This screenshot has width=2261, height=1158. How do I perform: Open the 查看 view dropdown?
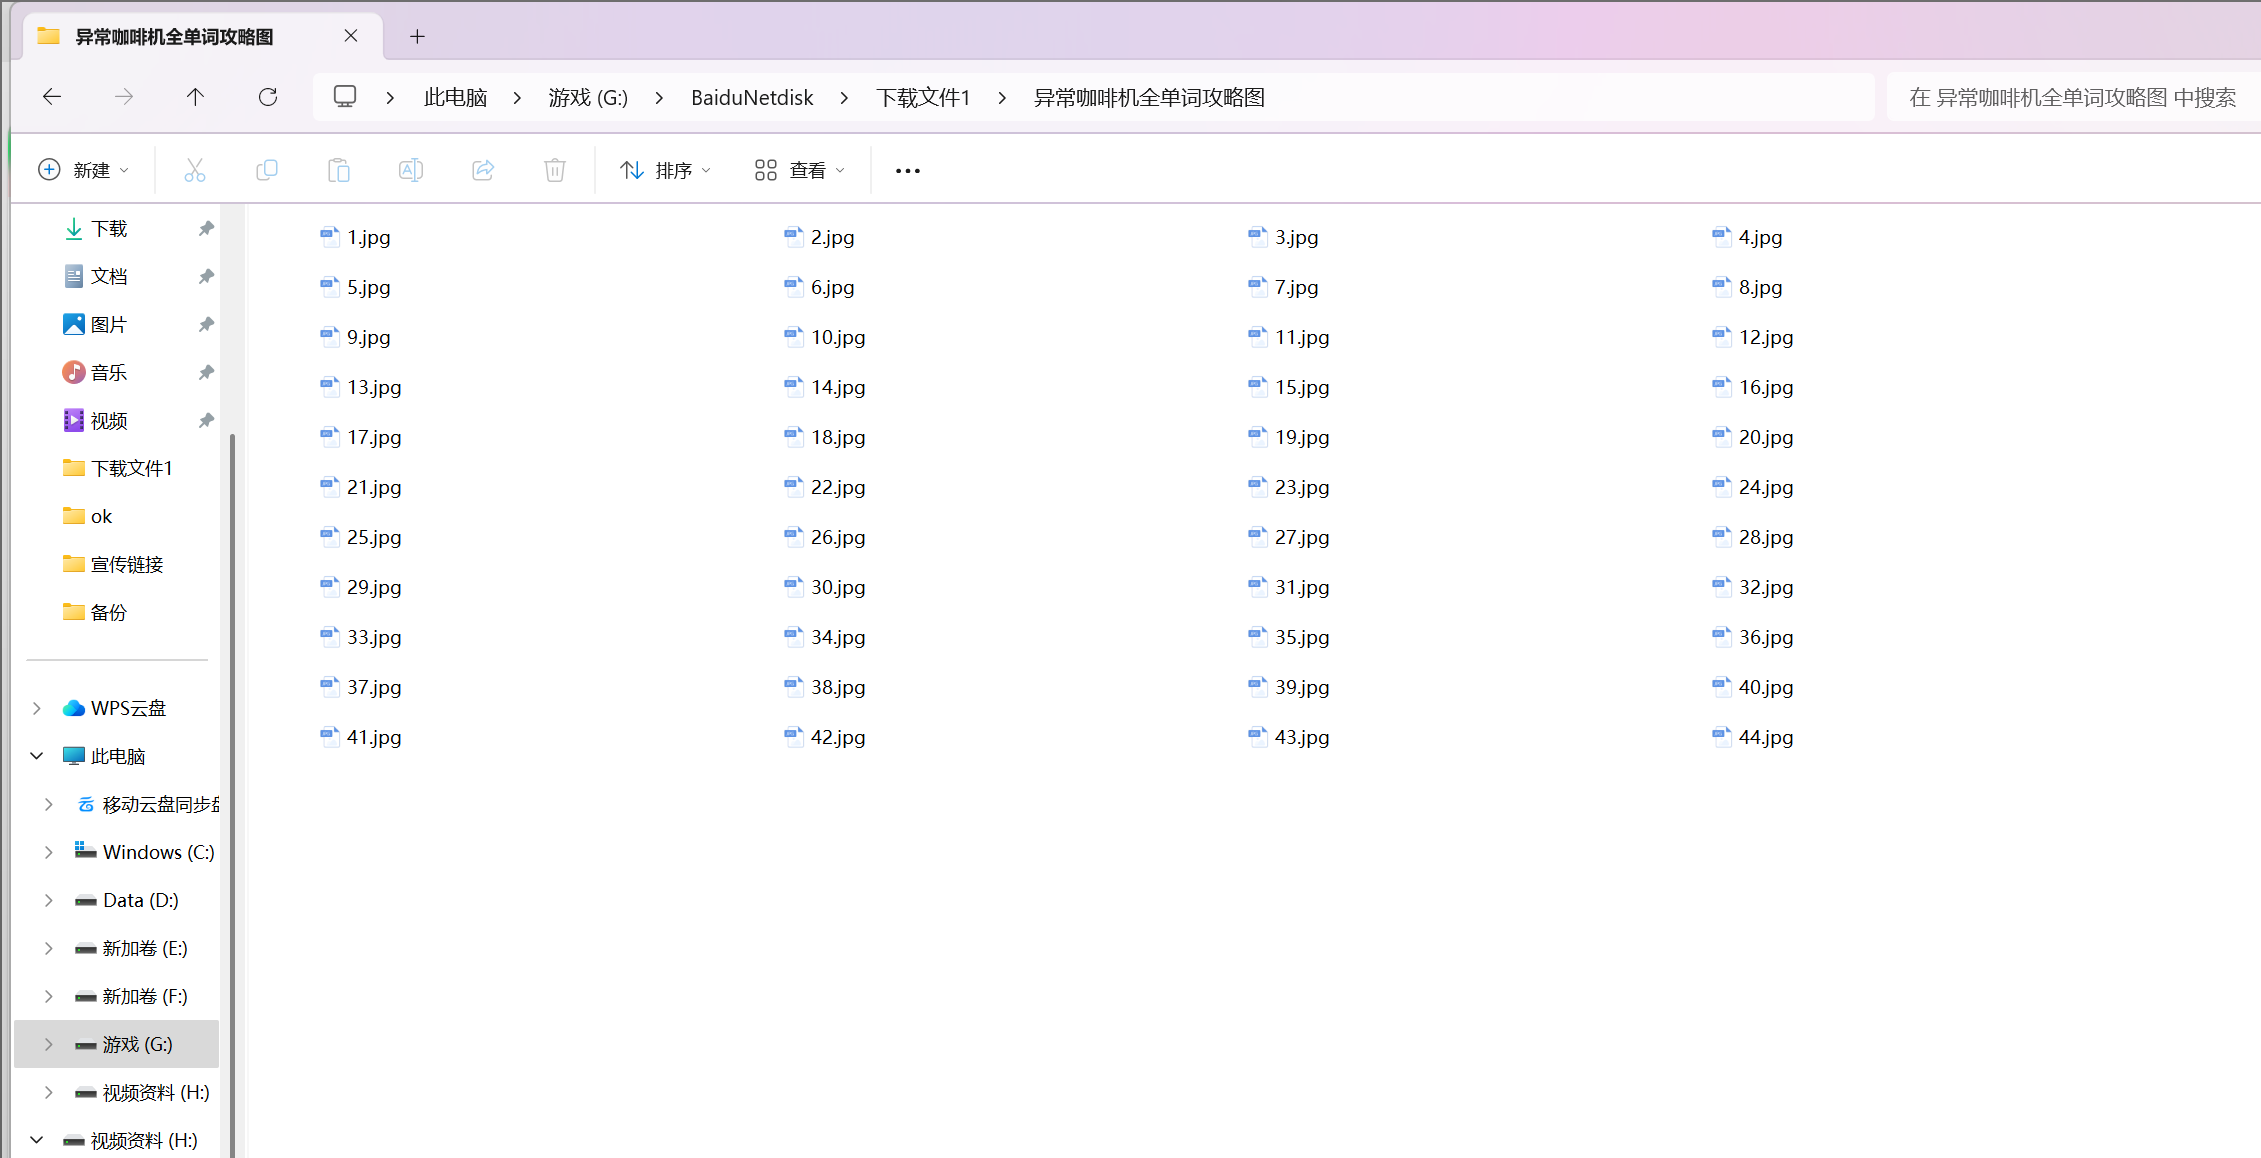[x=801, y=170]
